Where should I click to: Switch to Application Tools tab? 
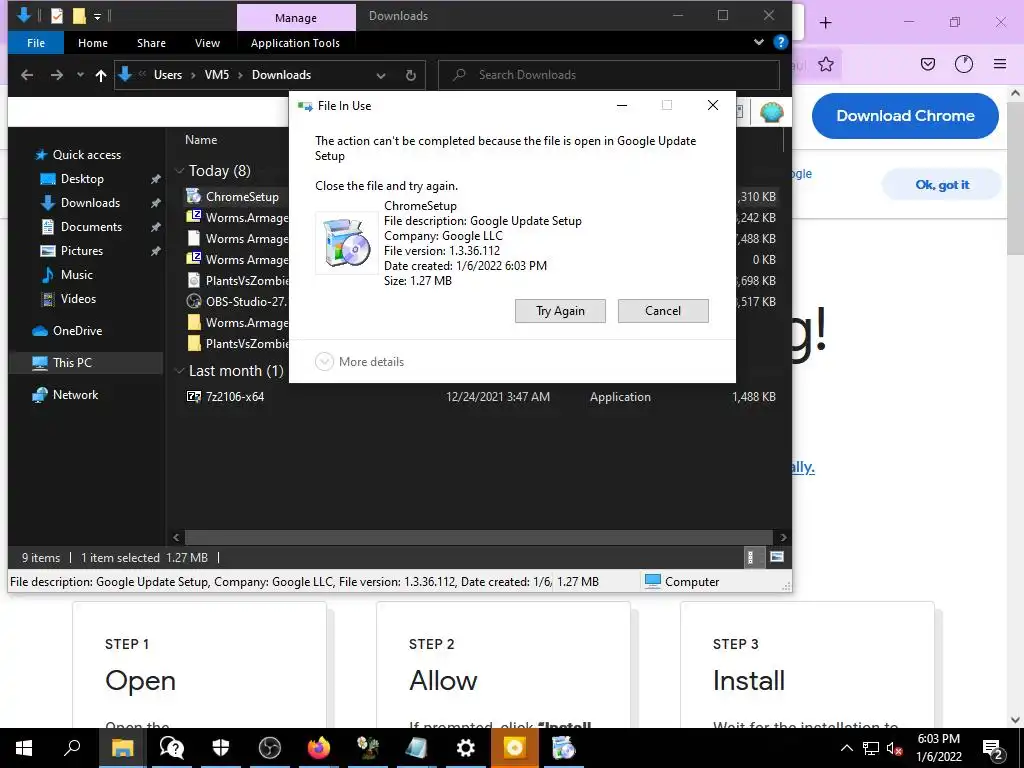coord(295,43)
